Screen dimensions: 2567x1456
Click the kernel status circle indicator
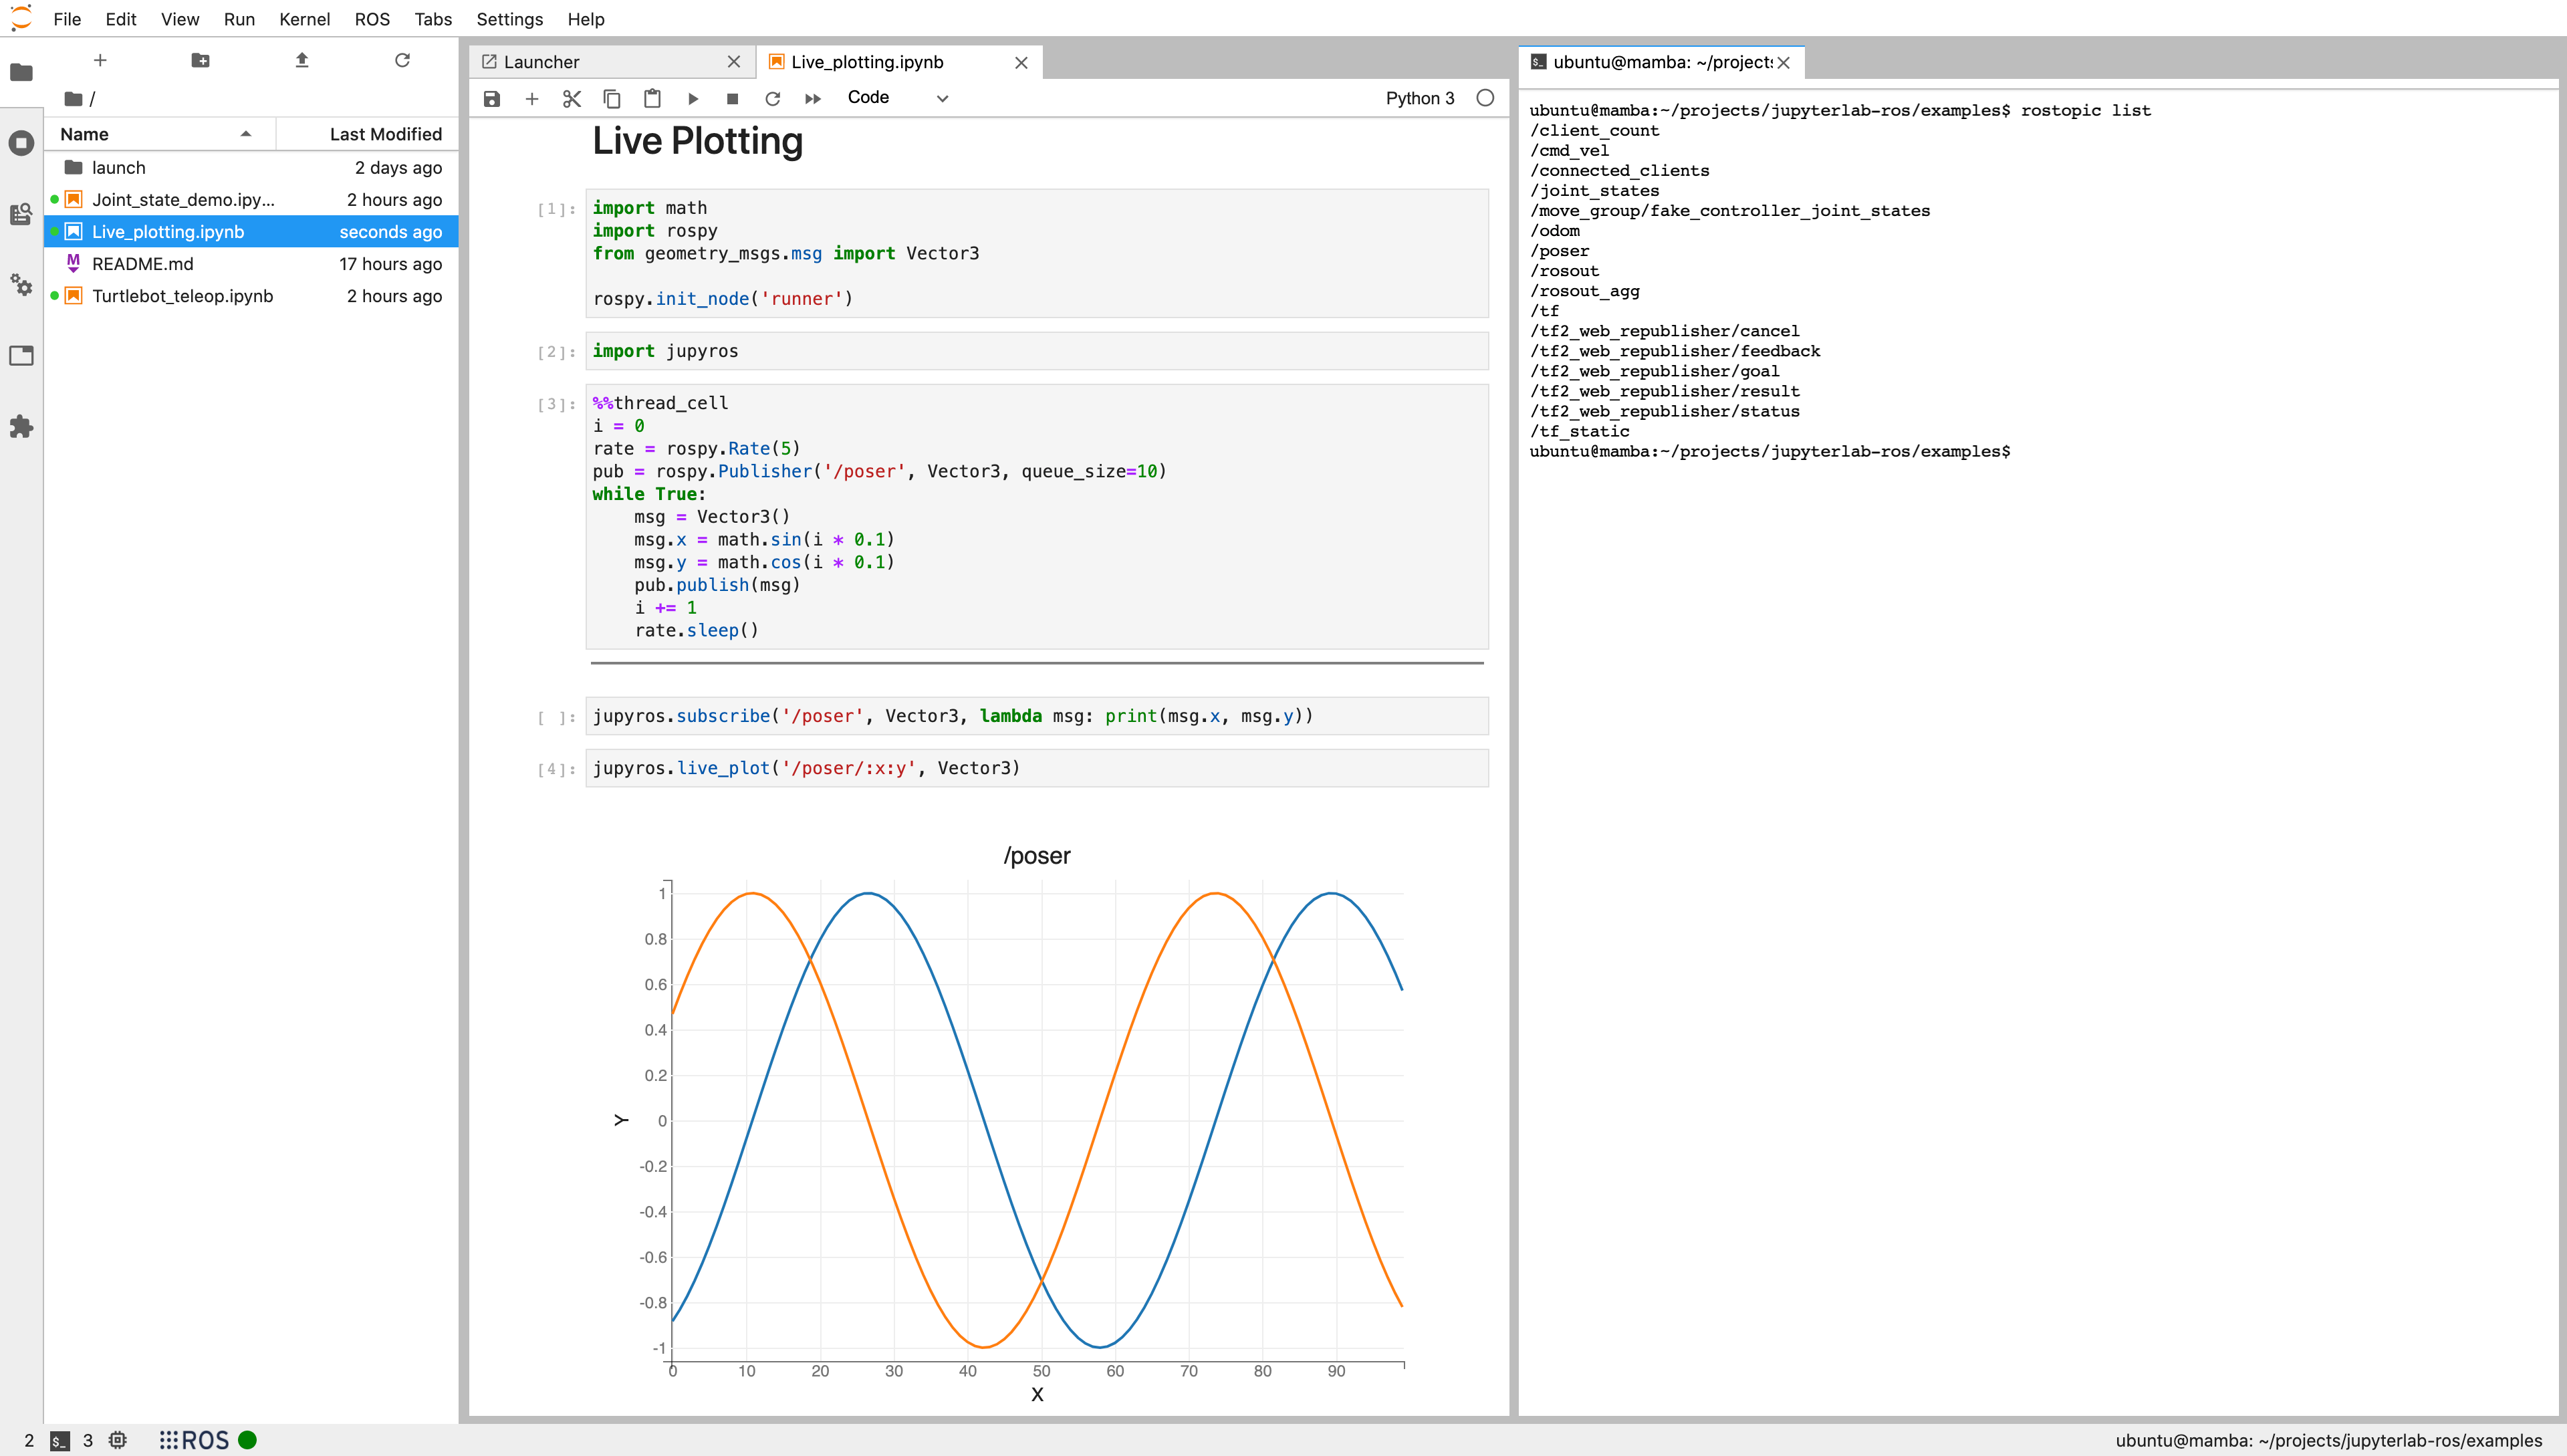pos(1485,98)
